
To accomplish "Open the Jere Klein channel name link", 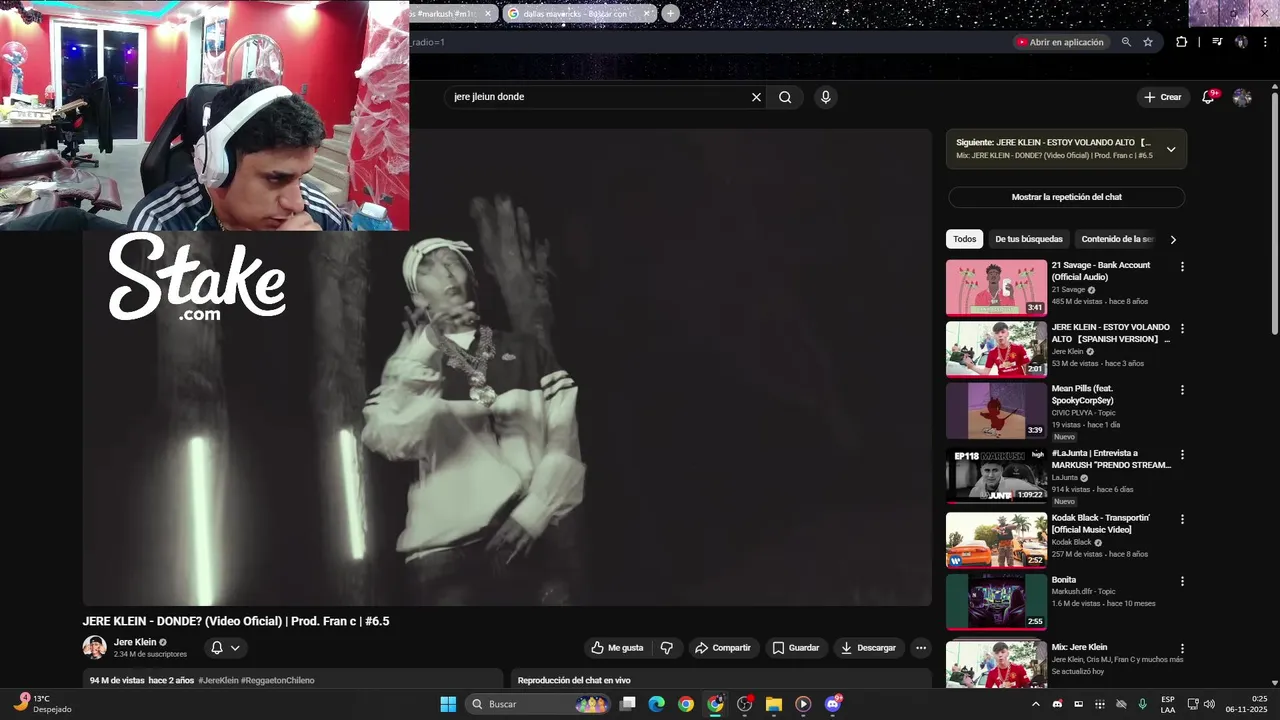I will (x=135, y=642).
